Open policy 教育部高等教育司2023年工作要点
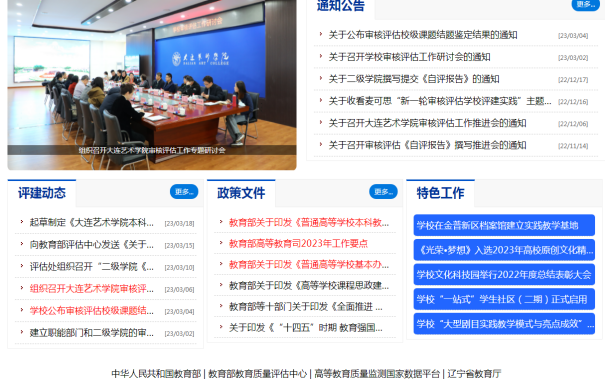Screen dimensions: 605x381 298,244
